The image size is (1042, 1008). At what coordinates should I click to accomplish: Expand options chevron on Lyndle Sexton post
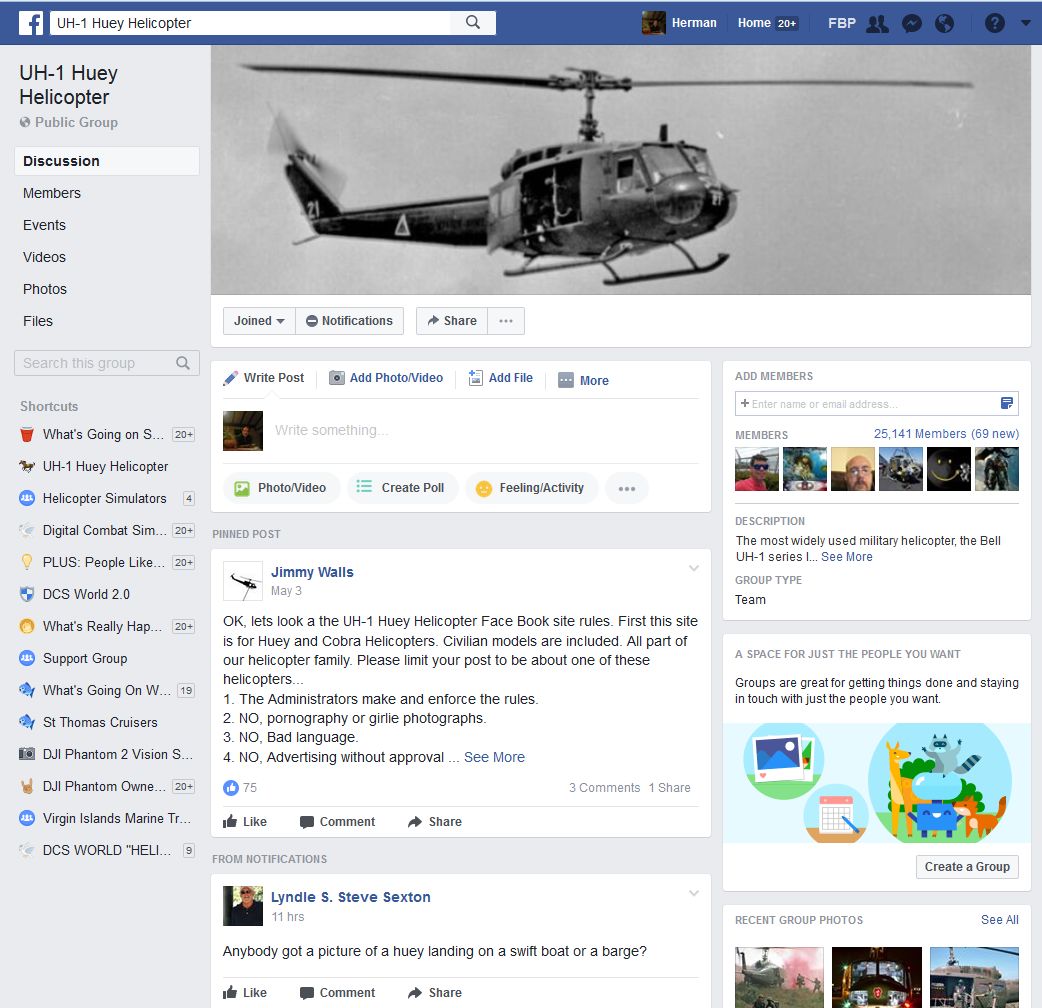[694, 893]
